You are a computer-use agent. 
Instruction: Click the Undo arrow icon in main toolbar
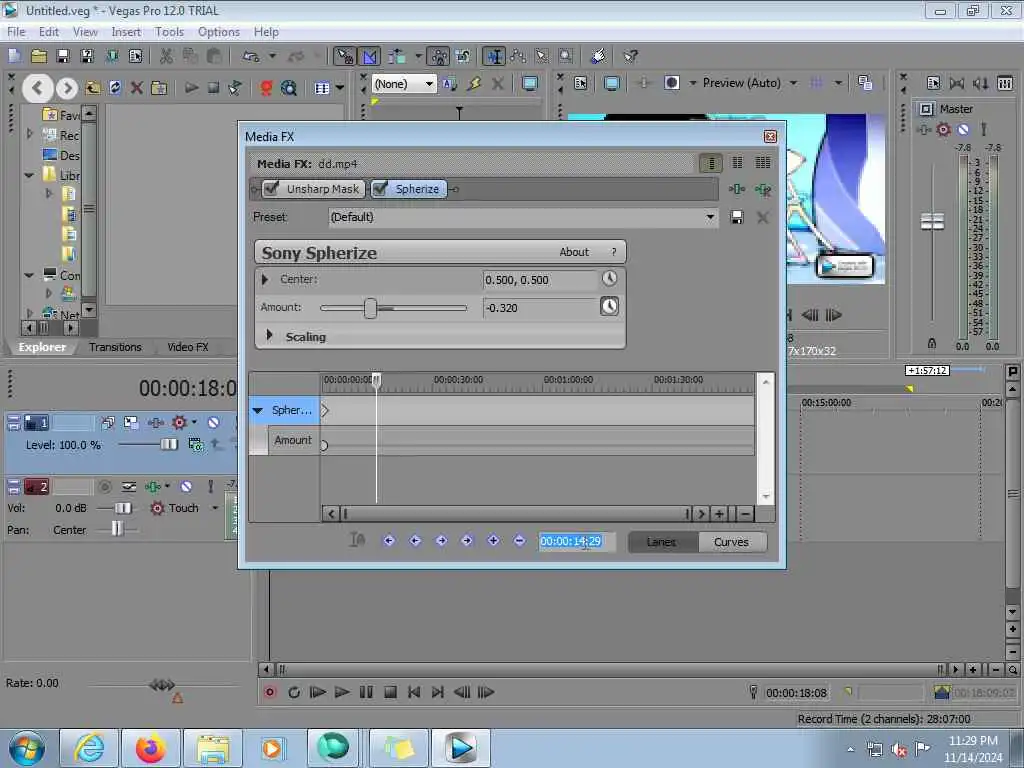(251, 56)
